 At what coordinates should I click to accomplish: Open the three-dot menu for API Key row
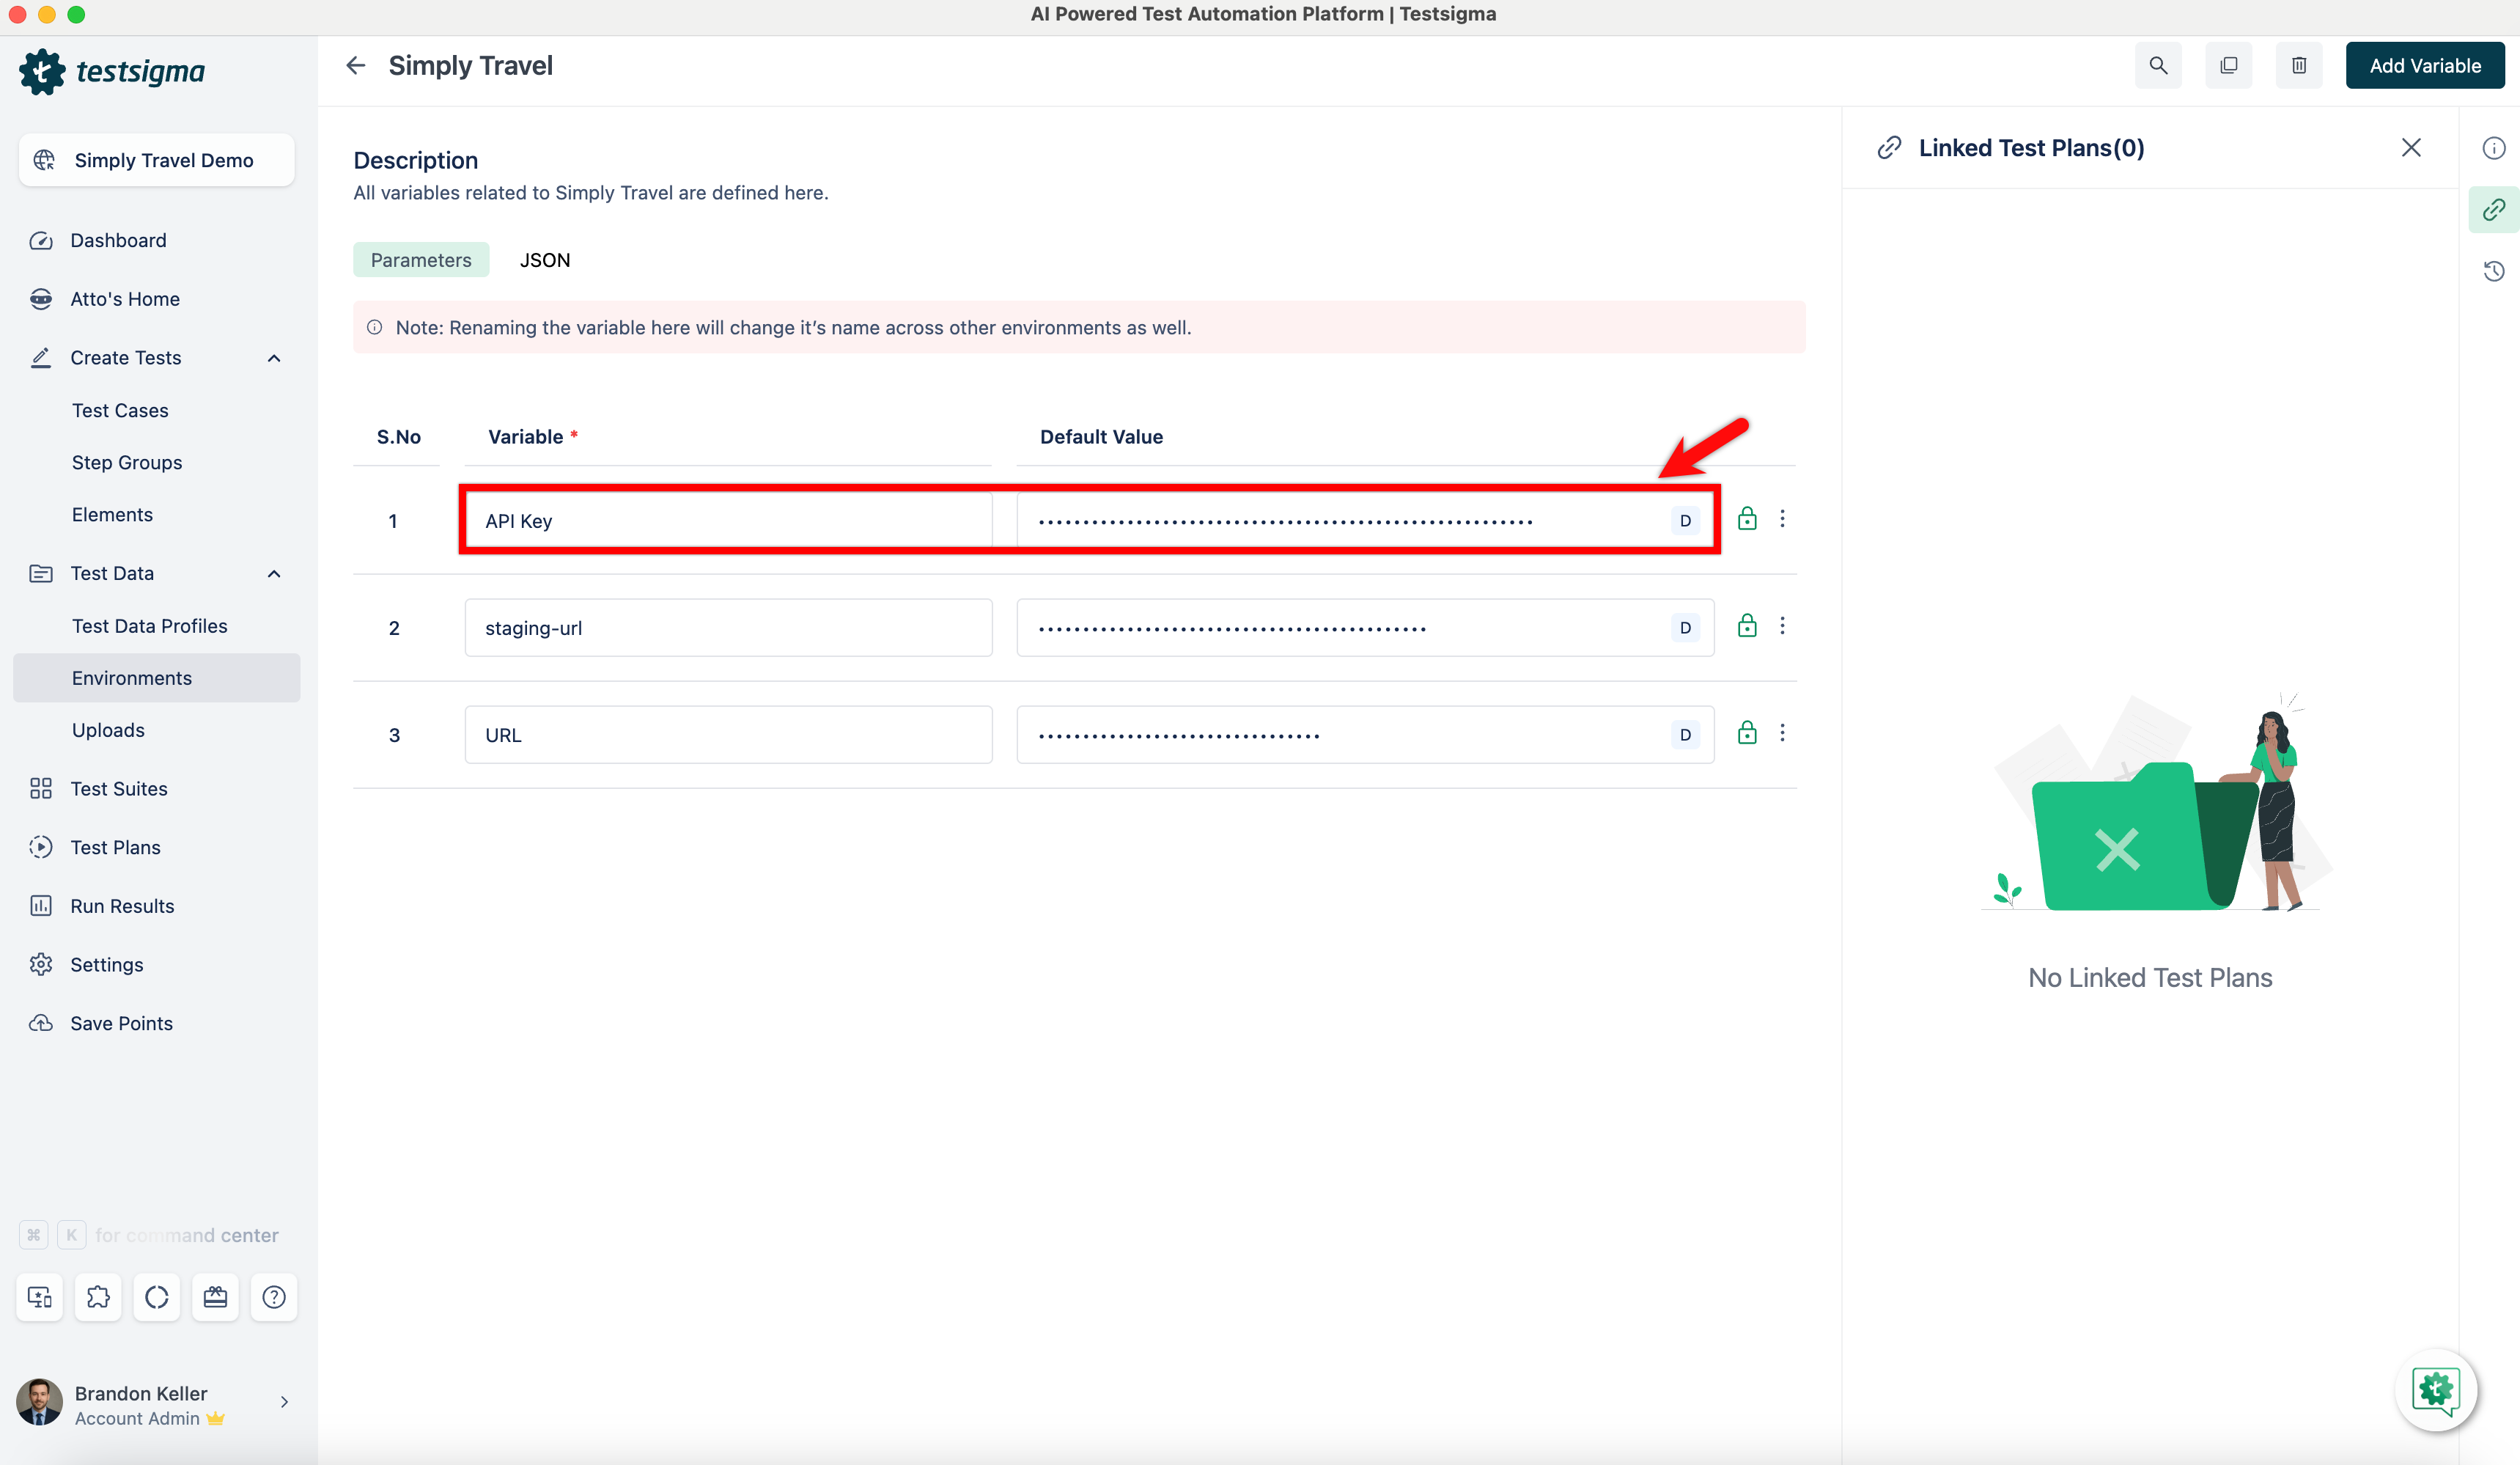point(1783,518)
